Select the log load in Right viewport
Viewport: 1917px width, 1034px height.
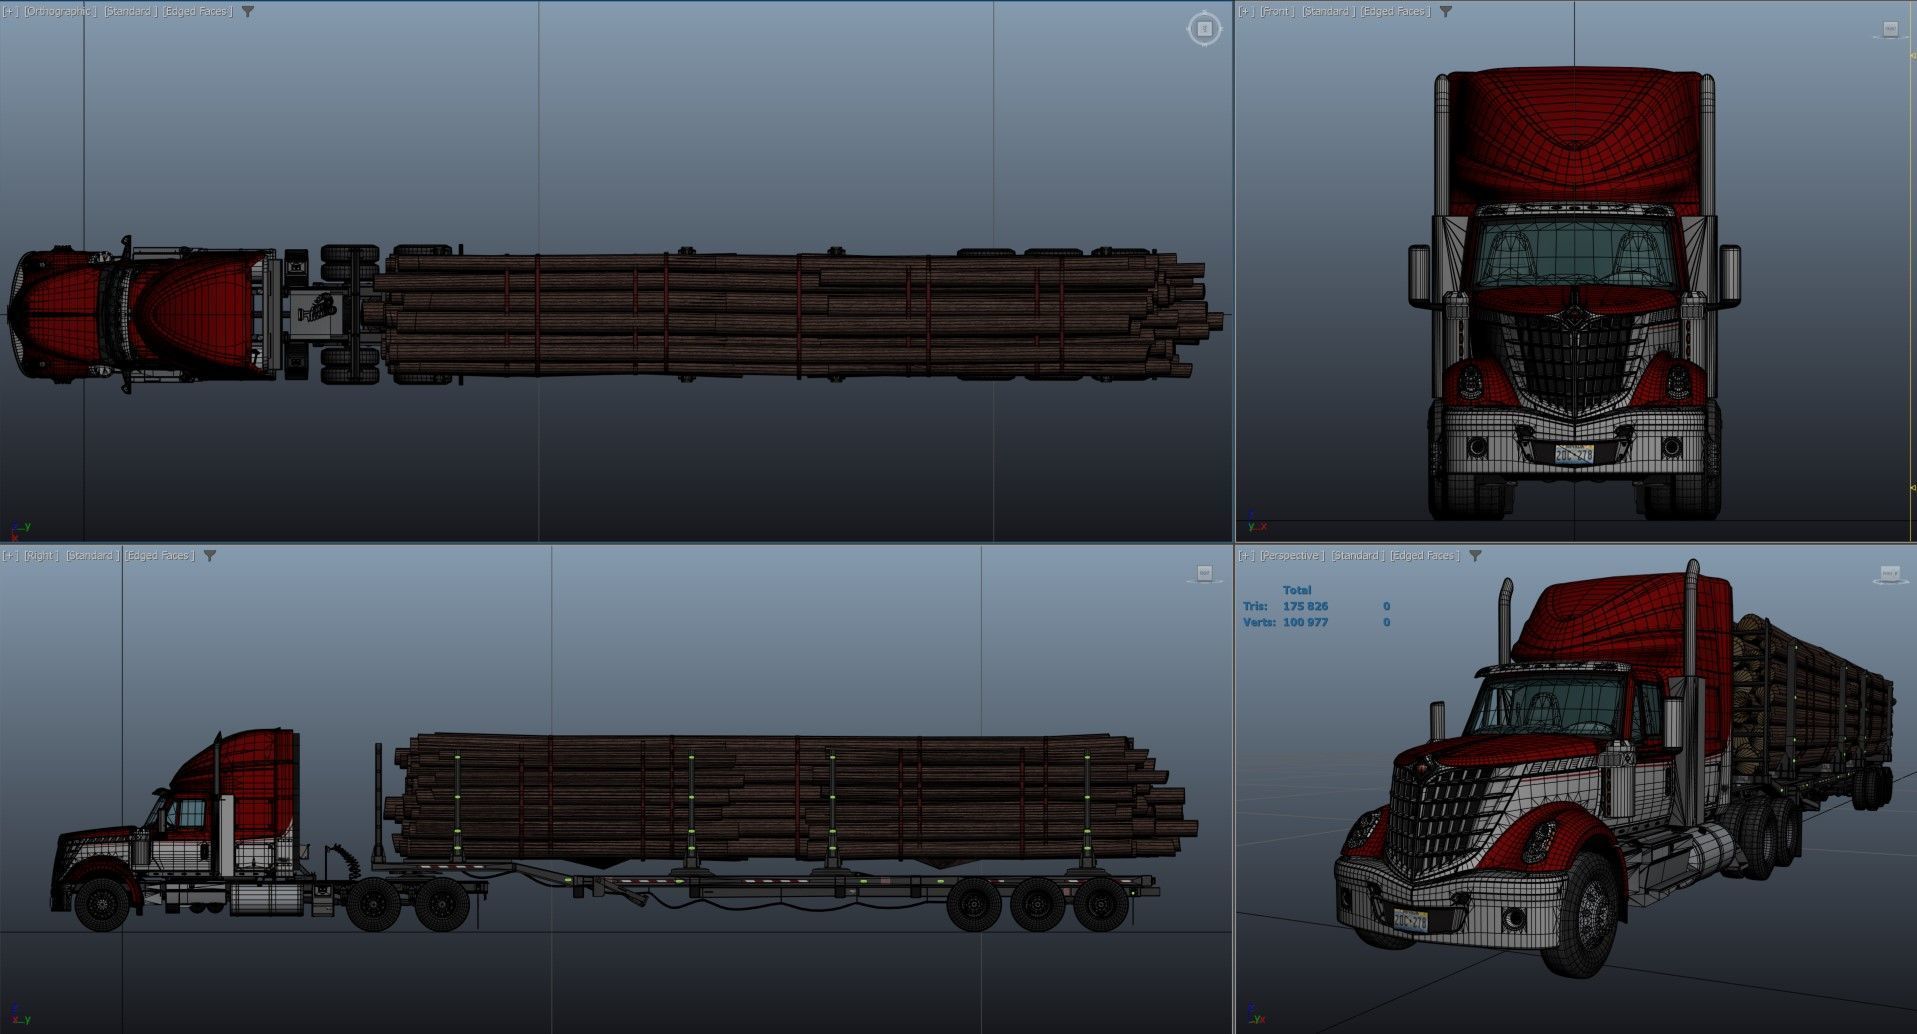point(790,797)
